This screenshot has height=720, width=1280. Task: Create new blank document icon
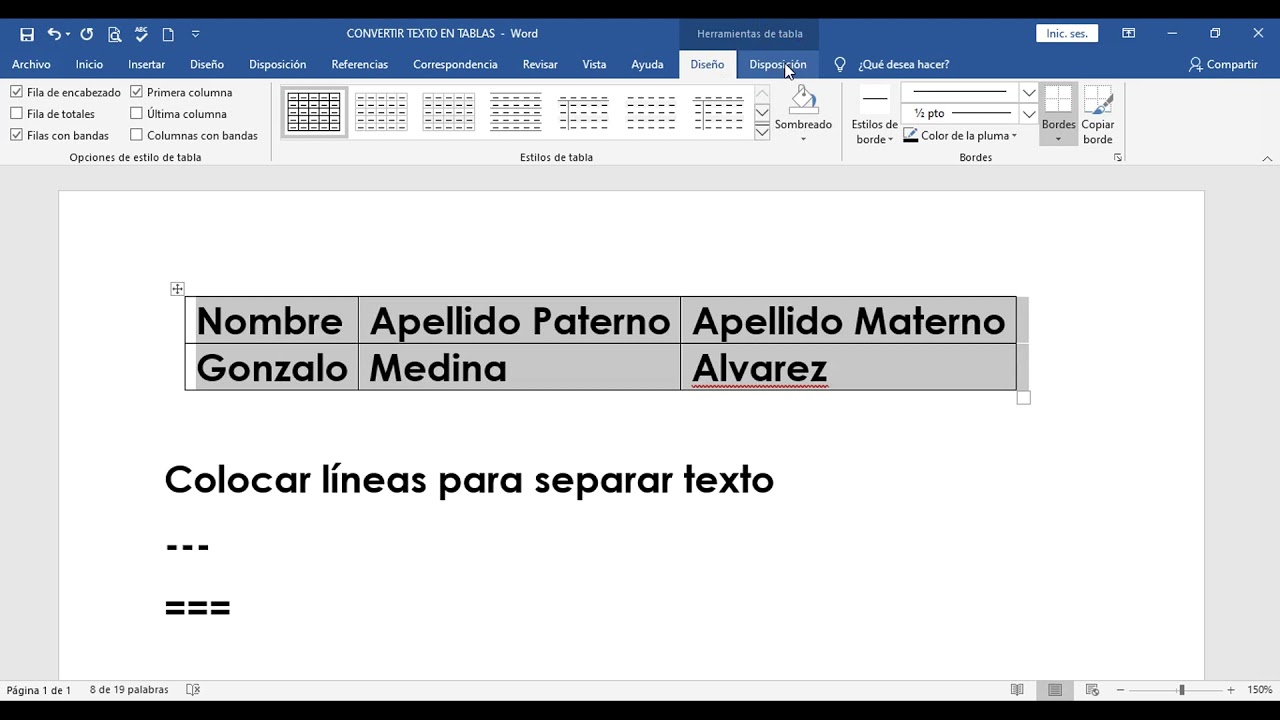coord(168,34)
